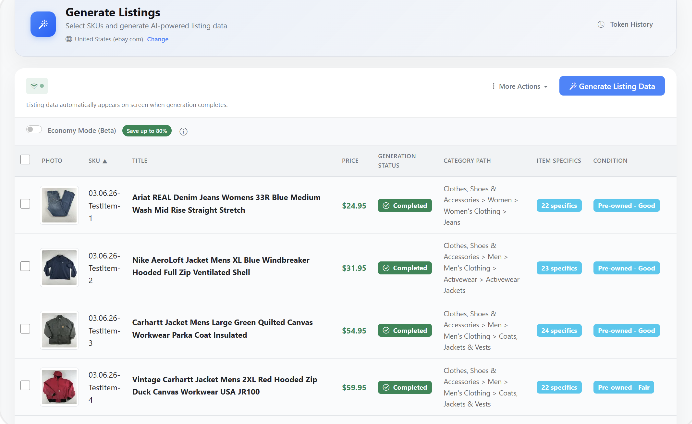The image size is (692, 424).
Task: Click the 24 specifics badge
Action: [559, 330]
